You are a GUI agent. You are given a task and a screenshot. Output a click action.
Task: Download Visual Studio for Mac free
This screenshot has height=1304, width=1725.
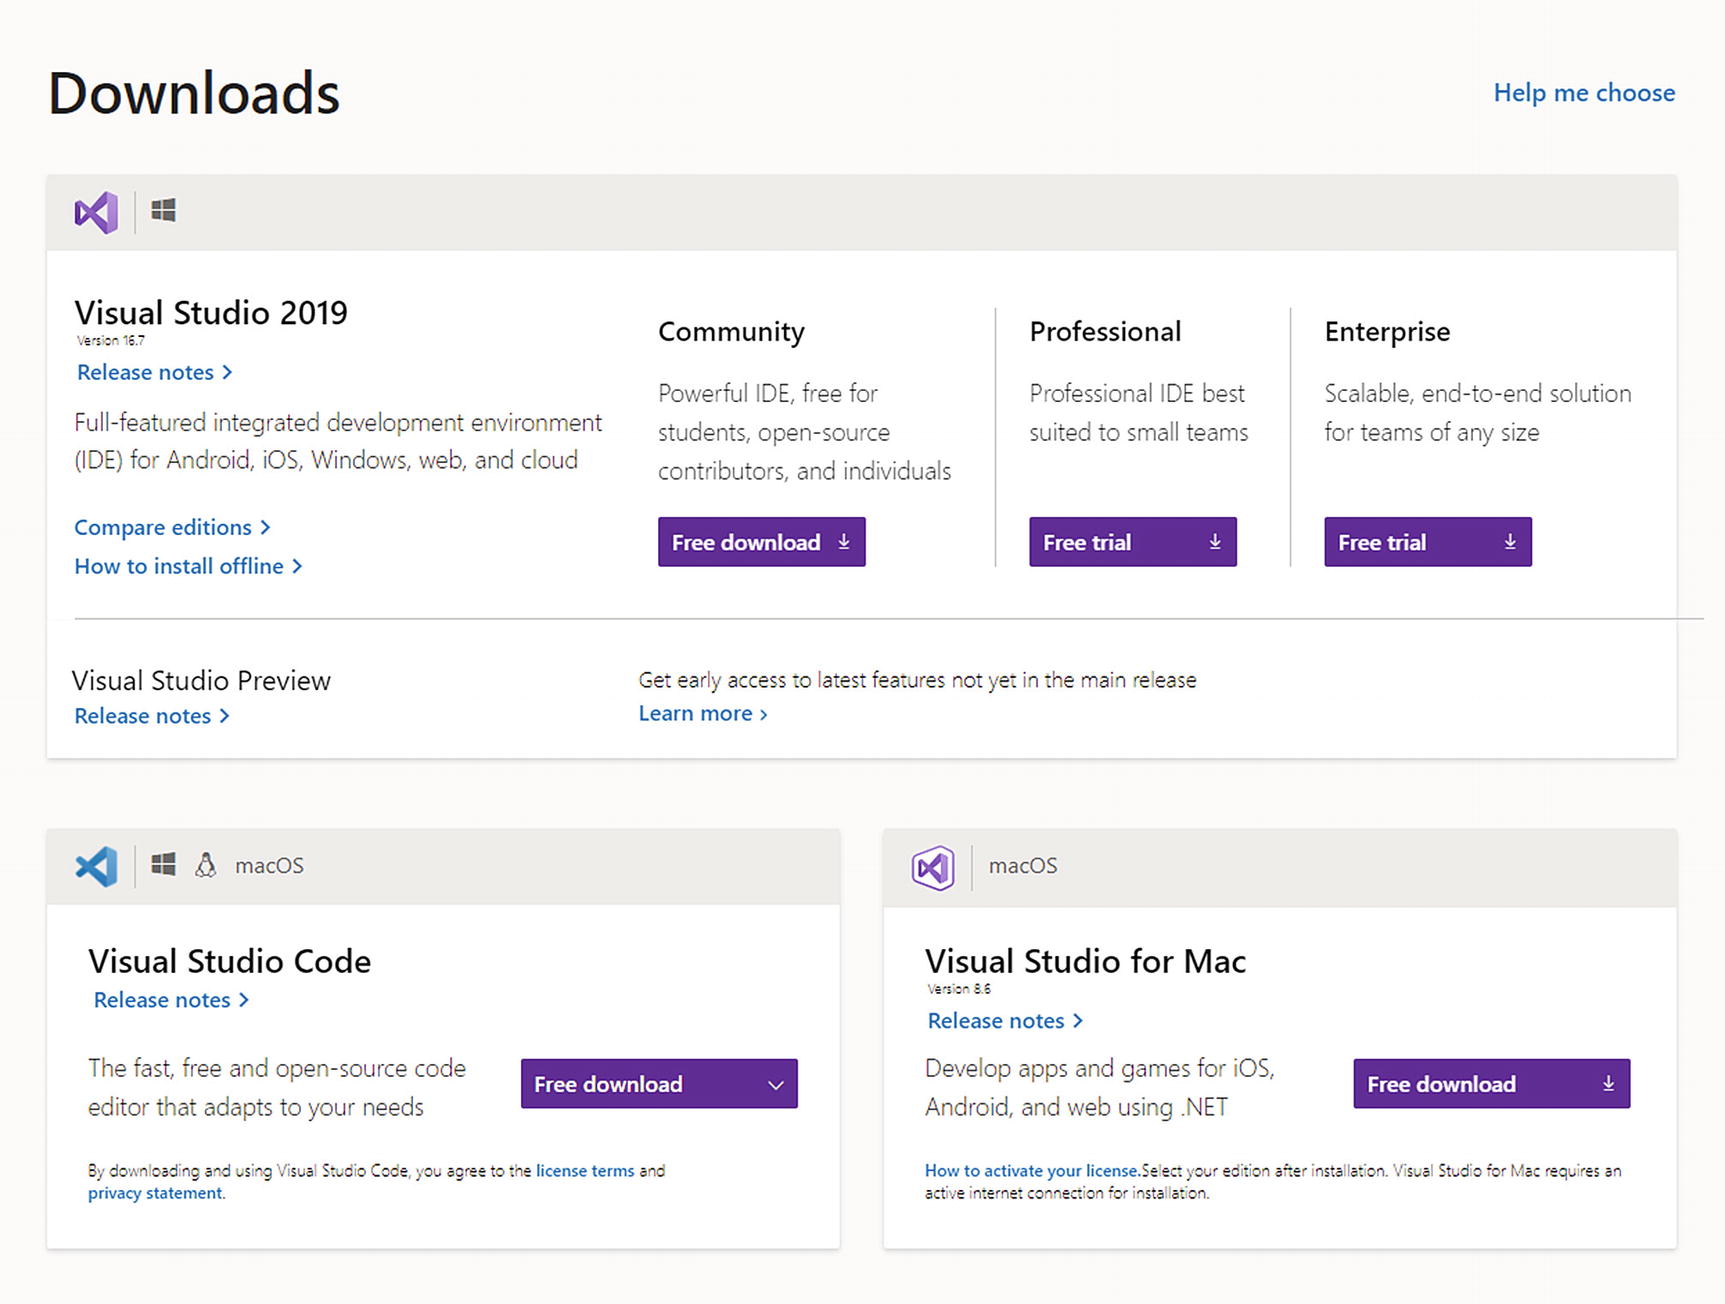(1491, 1084)
